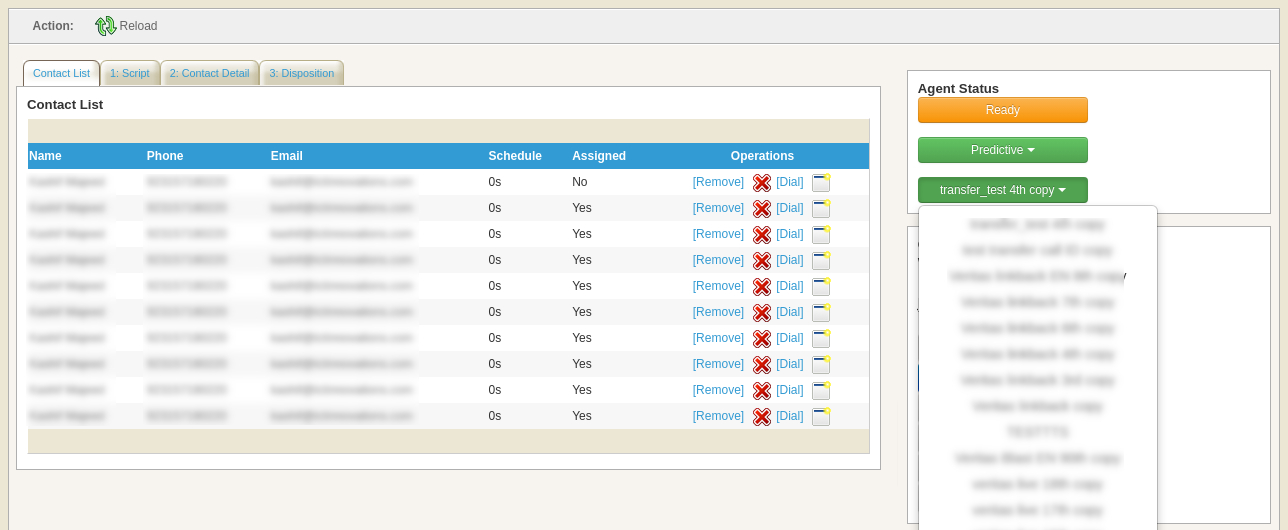The width and height of the screenshot is (1288, 530).
Task: Click the Schedule column header
Action: 515,156
